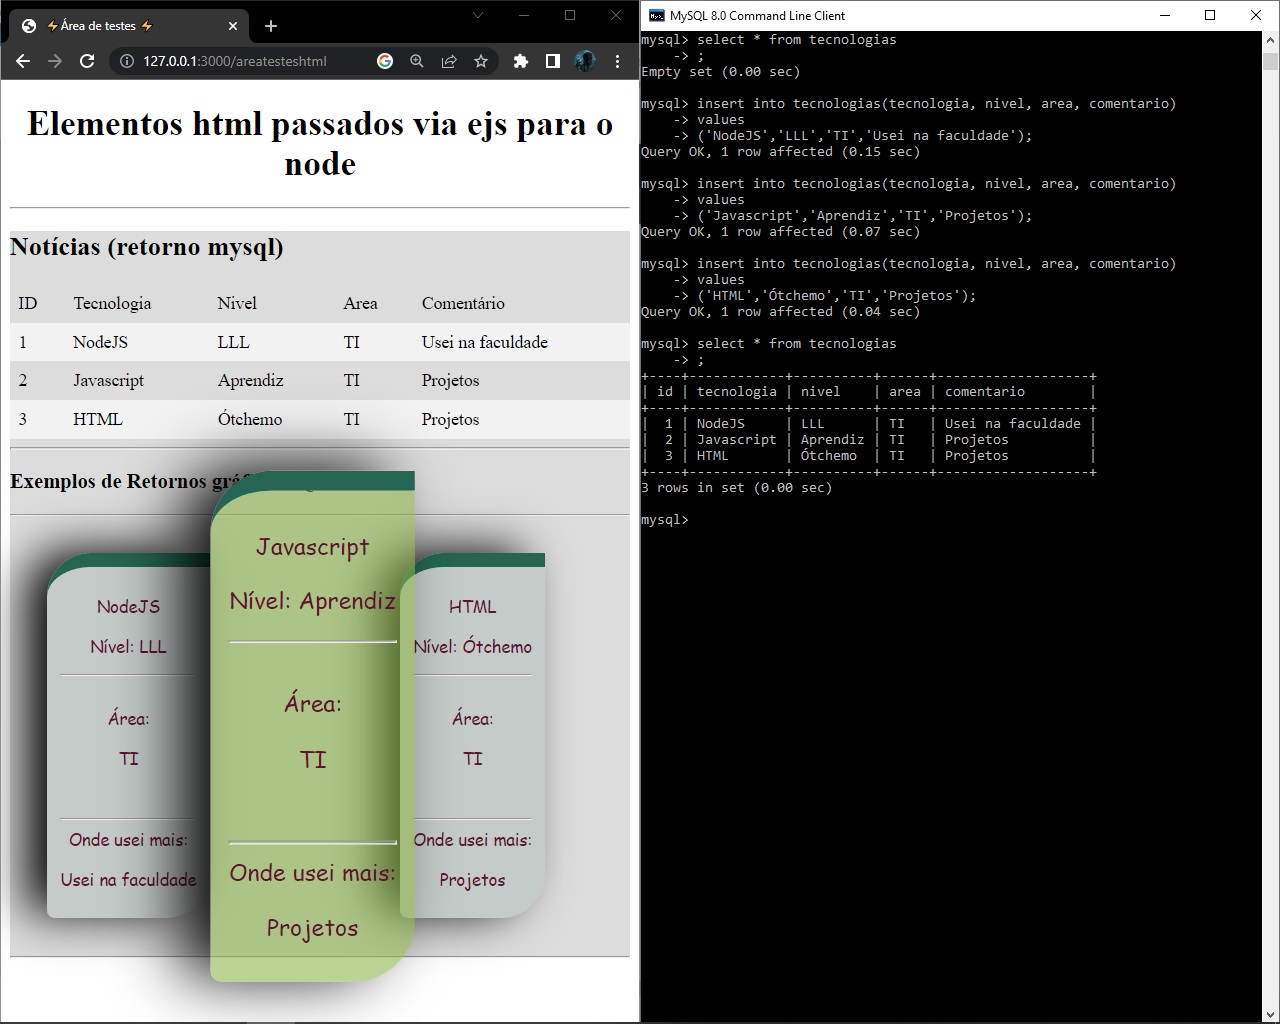Image resolution: width=1280 pixels, height=1024 pixels.
Task: Open the zoom magnifier icon
Action: click(417, 61)
